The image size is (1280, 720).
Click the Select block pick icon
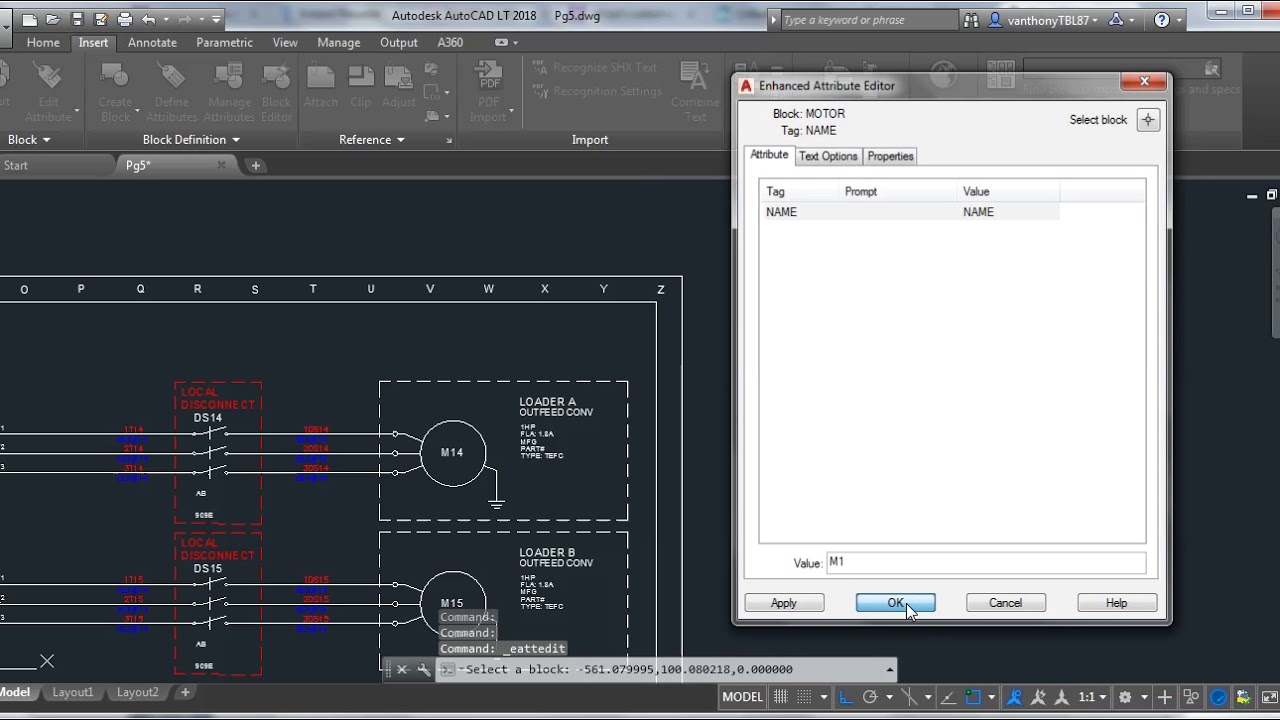pos(1148,120)
